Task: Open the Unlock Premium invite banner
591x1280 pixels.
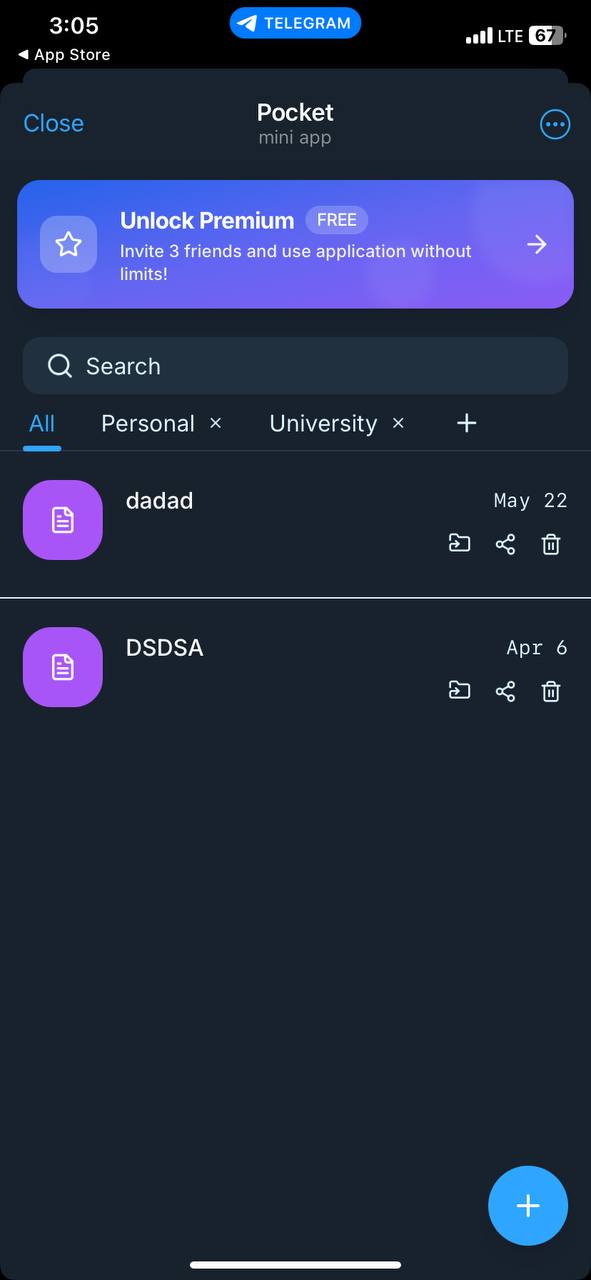Action: click(295, 243)
